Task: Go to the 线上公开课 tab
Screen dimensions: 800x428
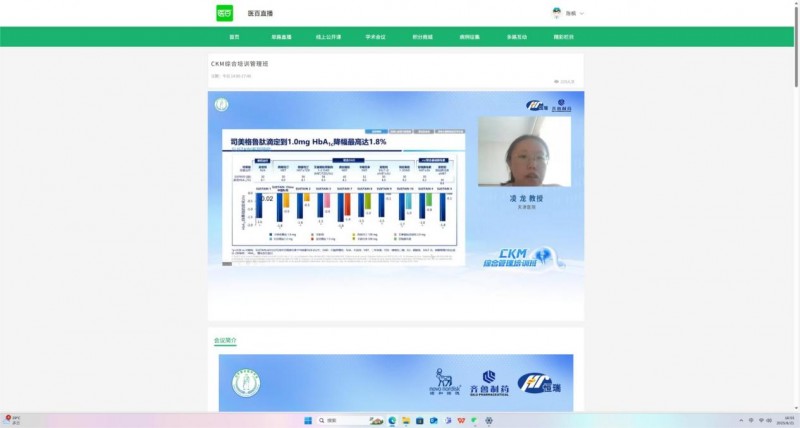Action: [328, 37]
